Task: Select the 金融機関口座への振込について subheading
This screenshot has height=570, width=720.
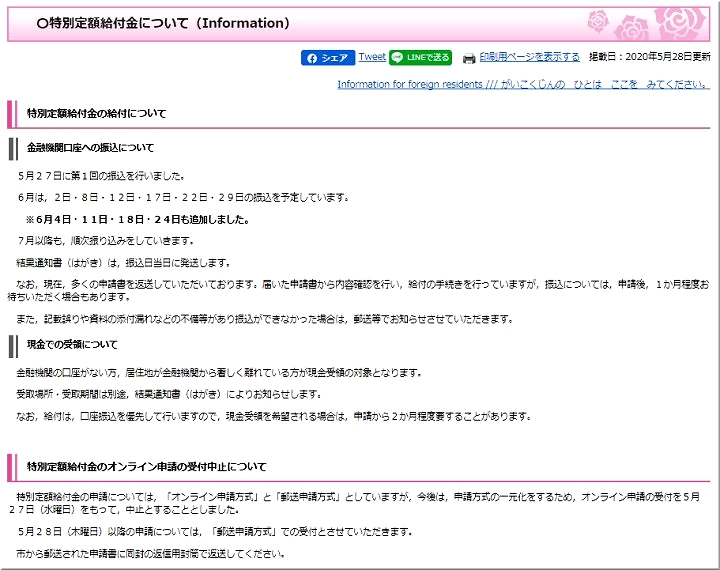Action: (90, 148)
